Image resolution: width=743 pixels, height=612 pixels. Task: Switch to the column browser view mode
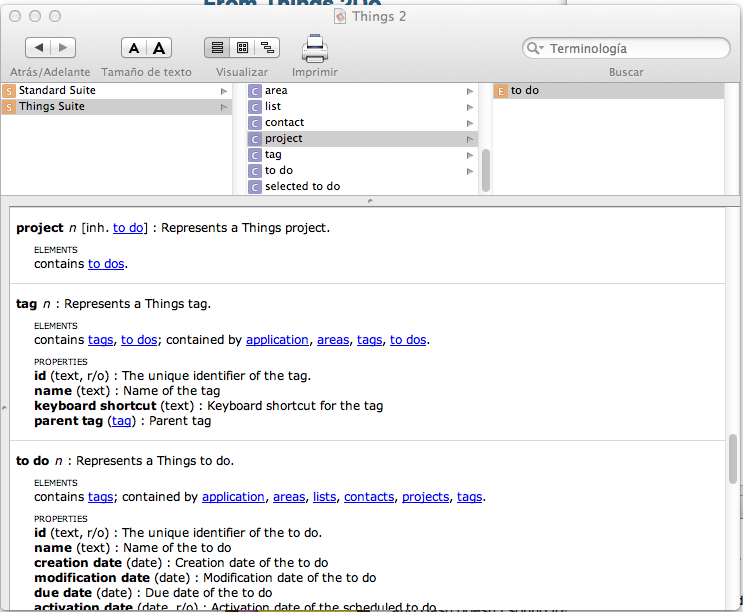pyautogui.click(x=242, y=48)
